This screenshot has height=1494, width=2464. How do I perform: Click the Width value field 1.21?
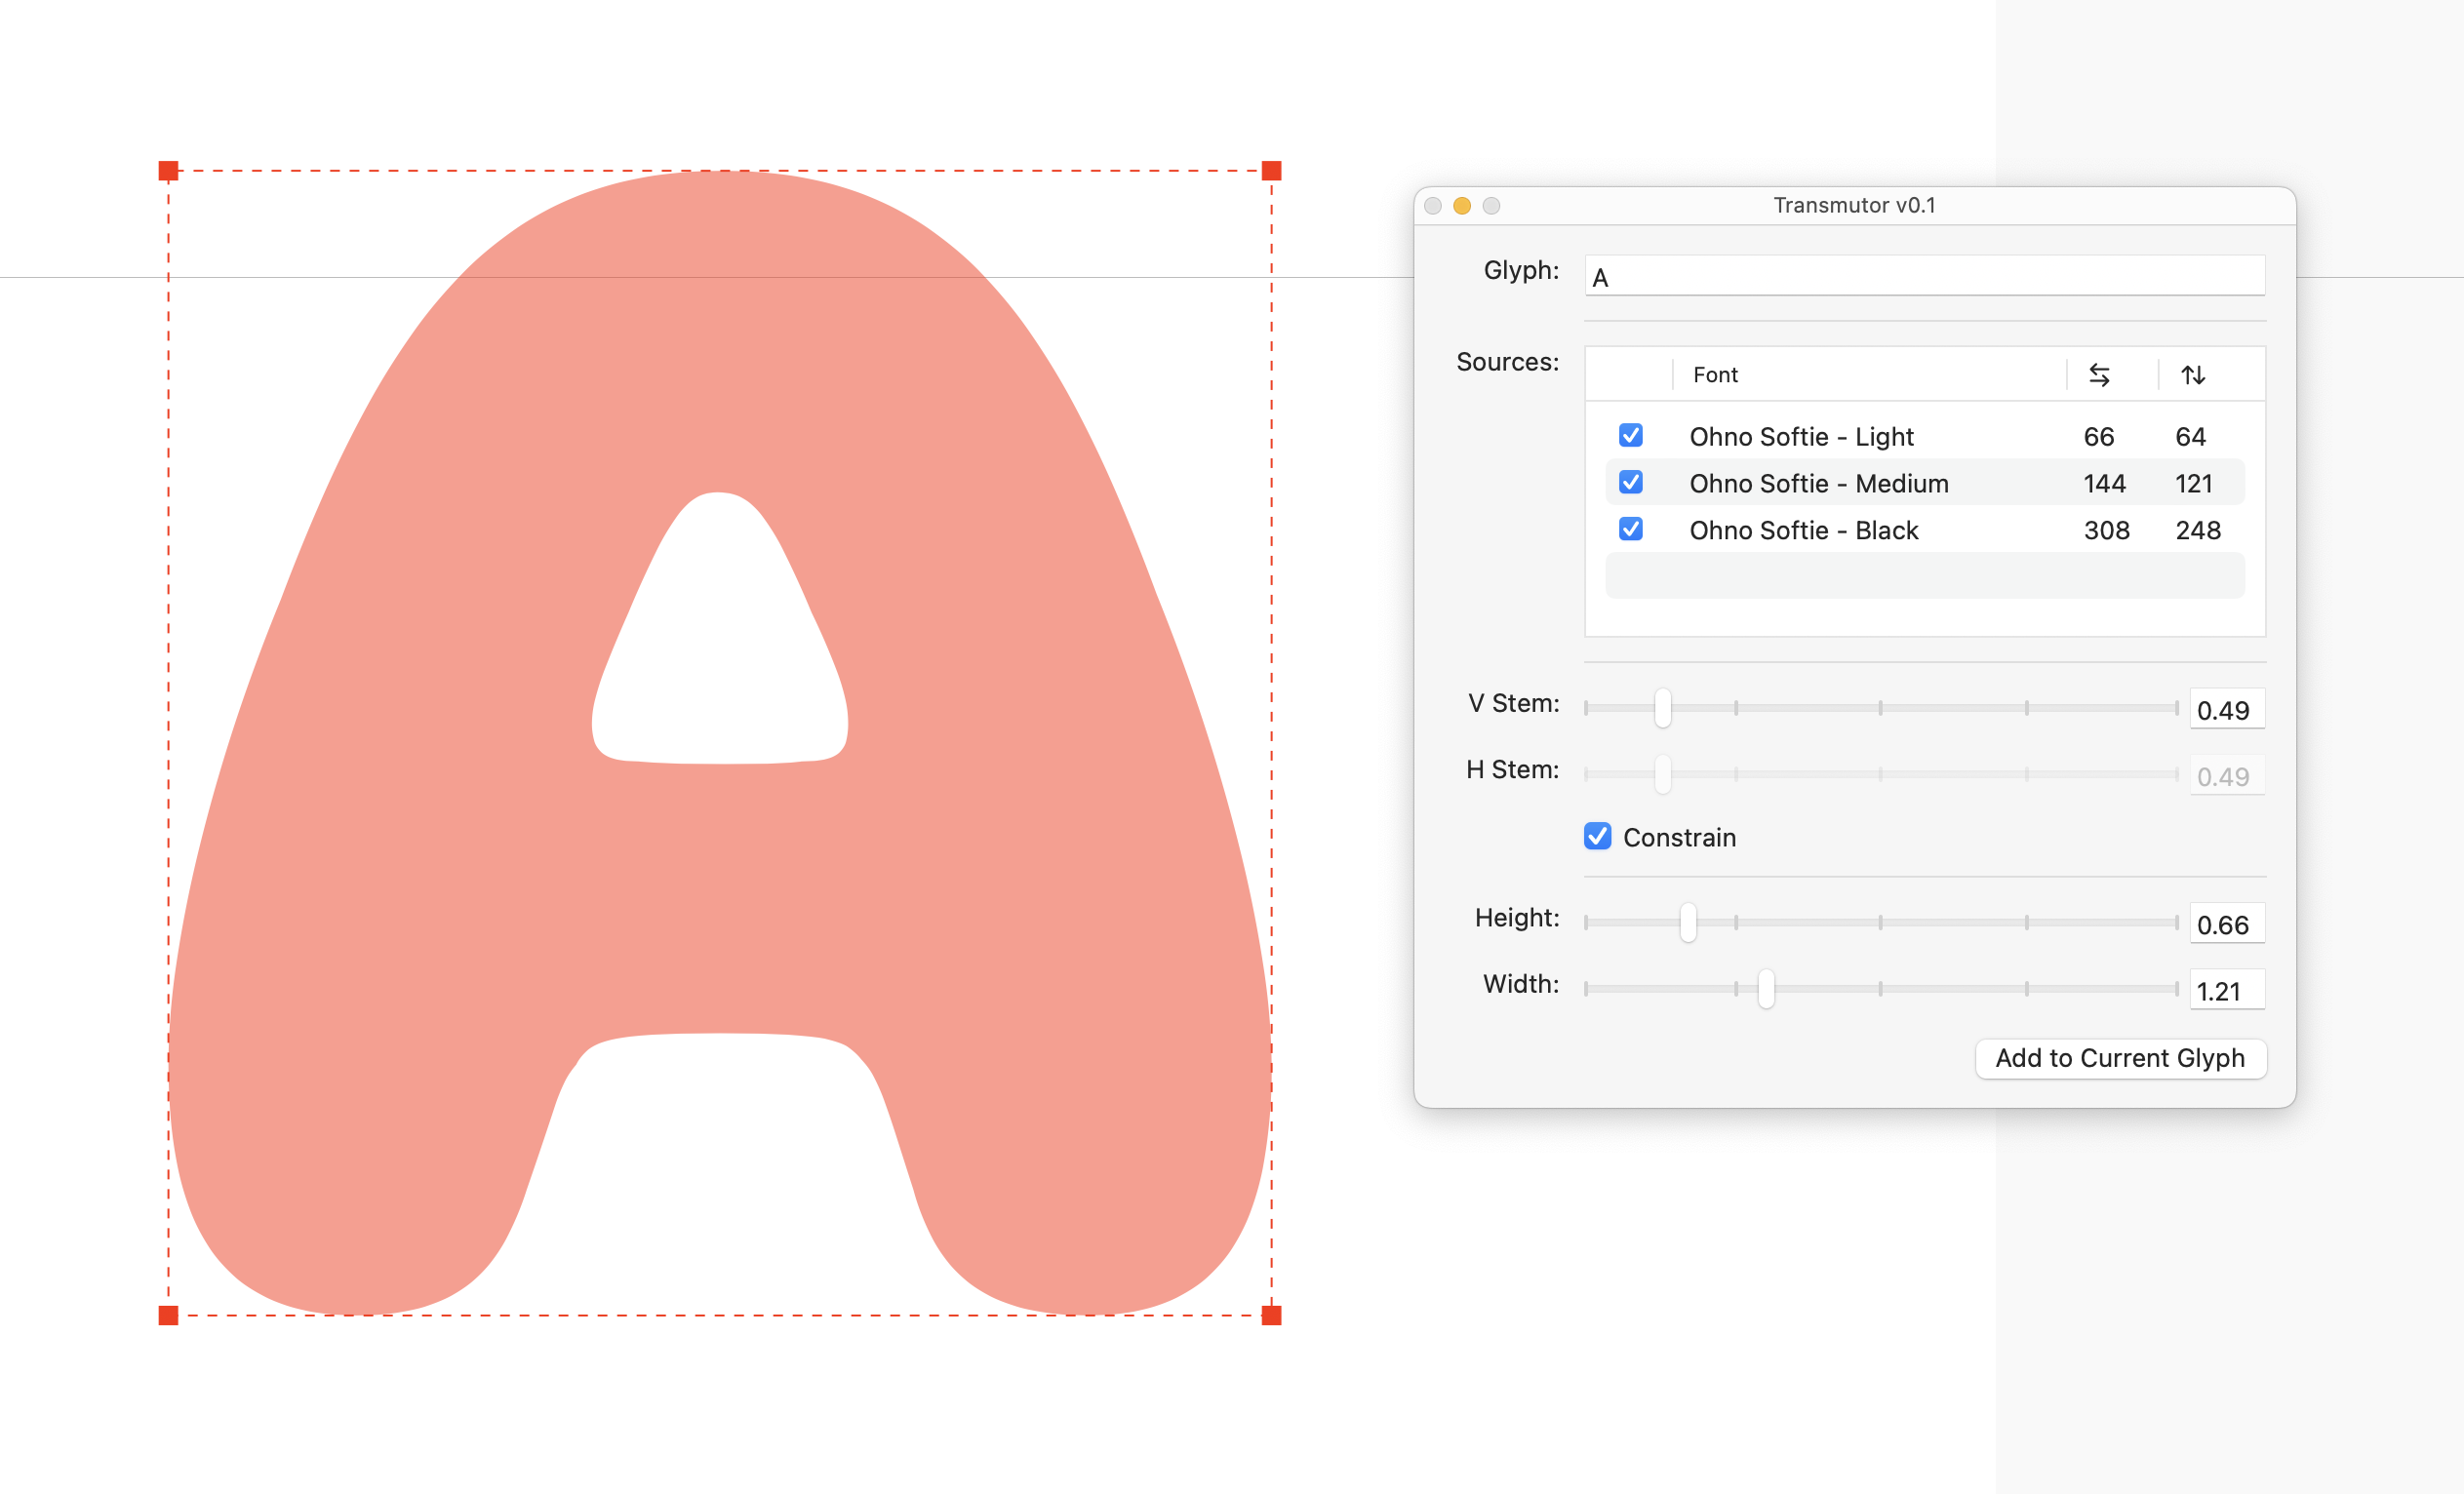coord(2226,991)
